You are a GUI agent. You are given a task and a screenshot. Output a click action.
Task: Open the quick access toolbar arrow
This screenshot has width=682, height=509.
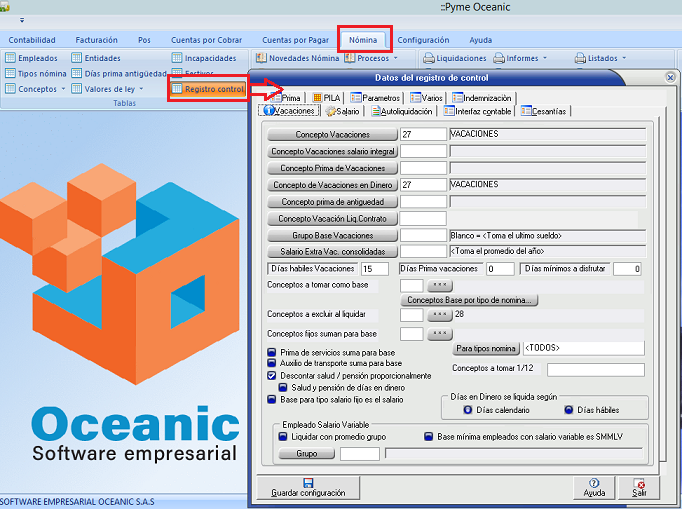pos(22,20)
